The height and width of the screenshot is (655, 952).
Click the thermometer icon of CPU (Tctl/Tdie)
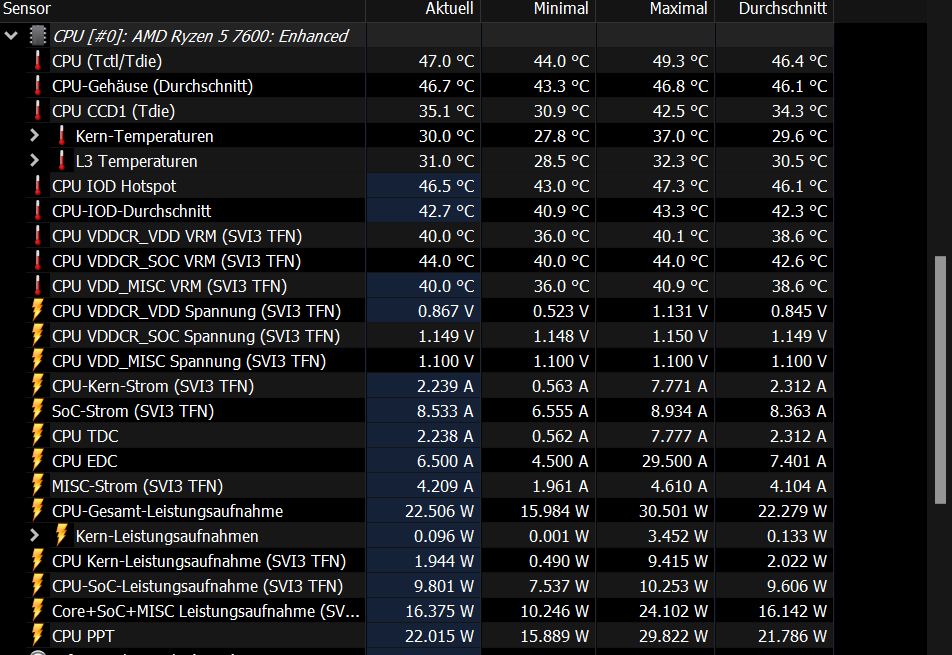pos(38,61)
